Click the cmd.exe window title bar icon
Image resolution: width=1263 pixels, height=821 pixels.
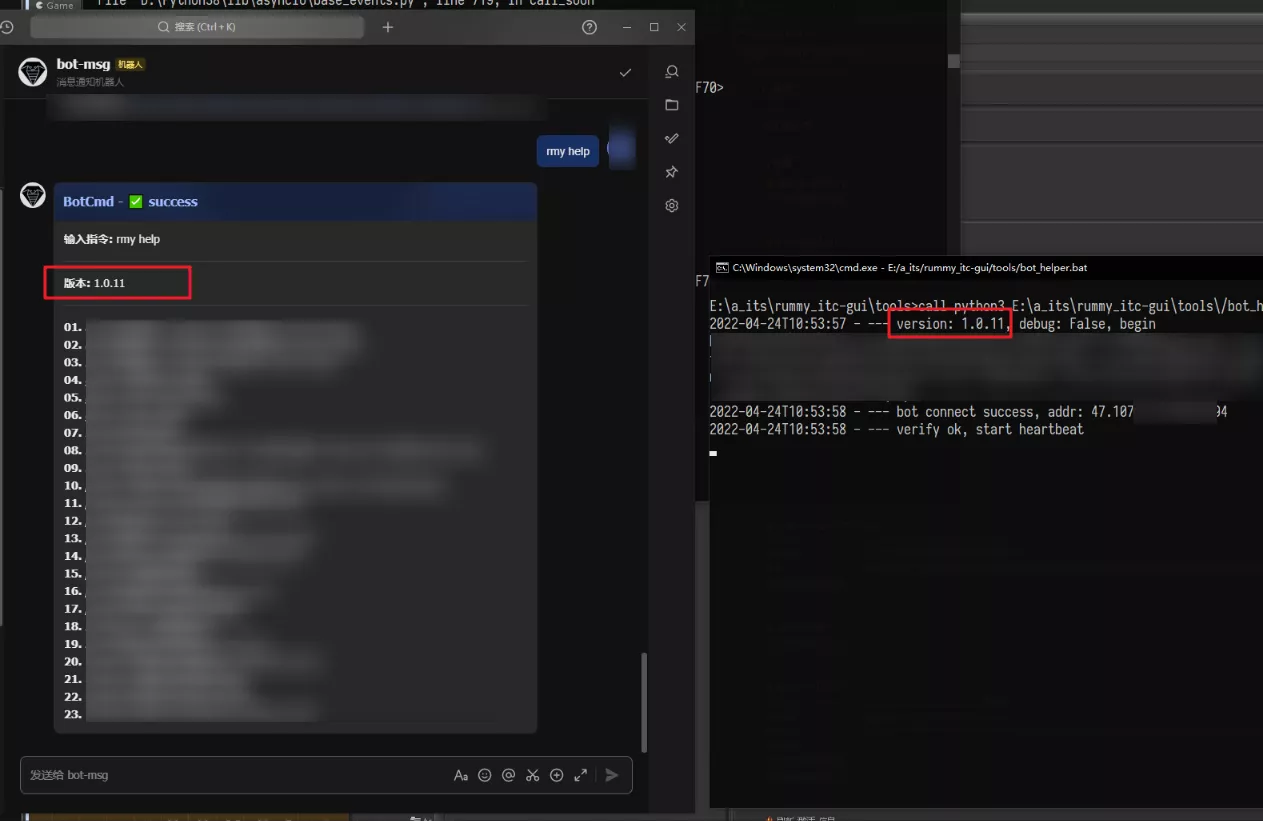722,267
